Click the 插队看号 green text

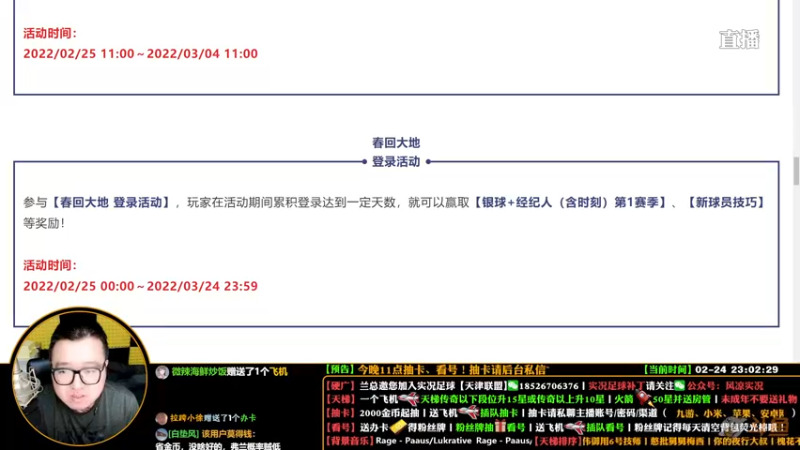pos(607,427)
